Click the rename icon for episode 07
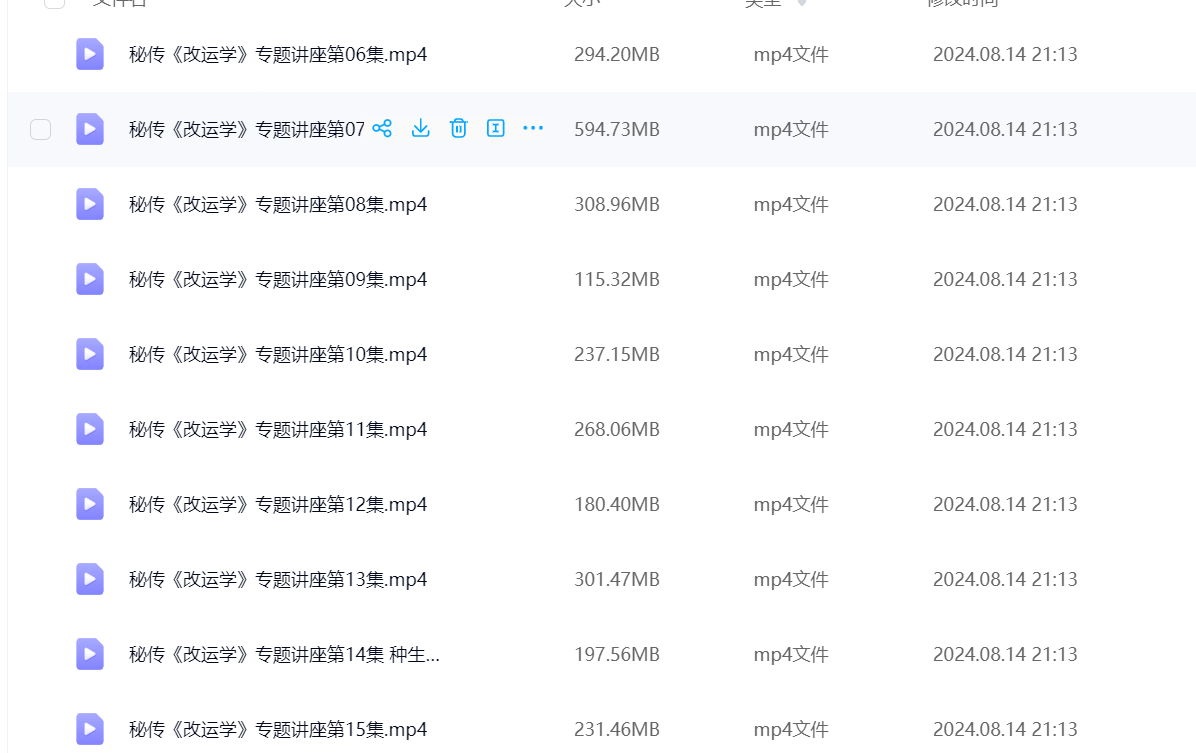Viewport: 1196px width, 753px height. (495, 129)
